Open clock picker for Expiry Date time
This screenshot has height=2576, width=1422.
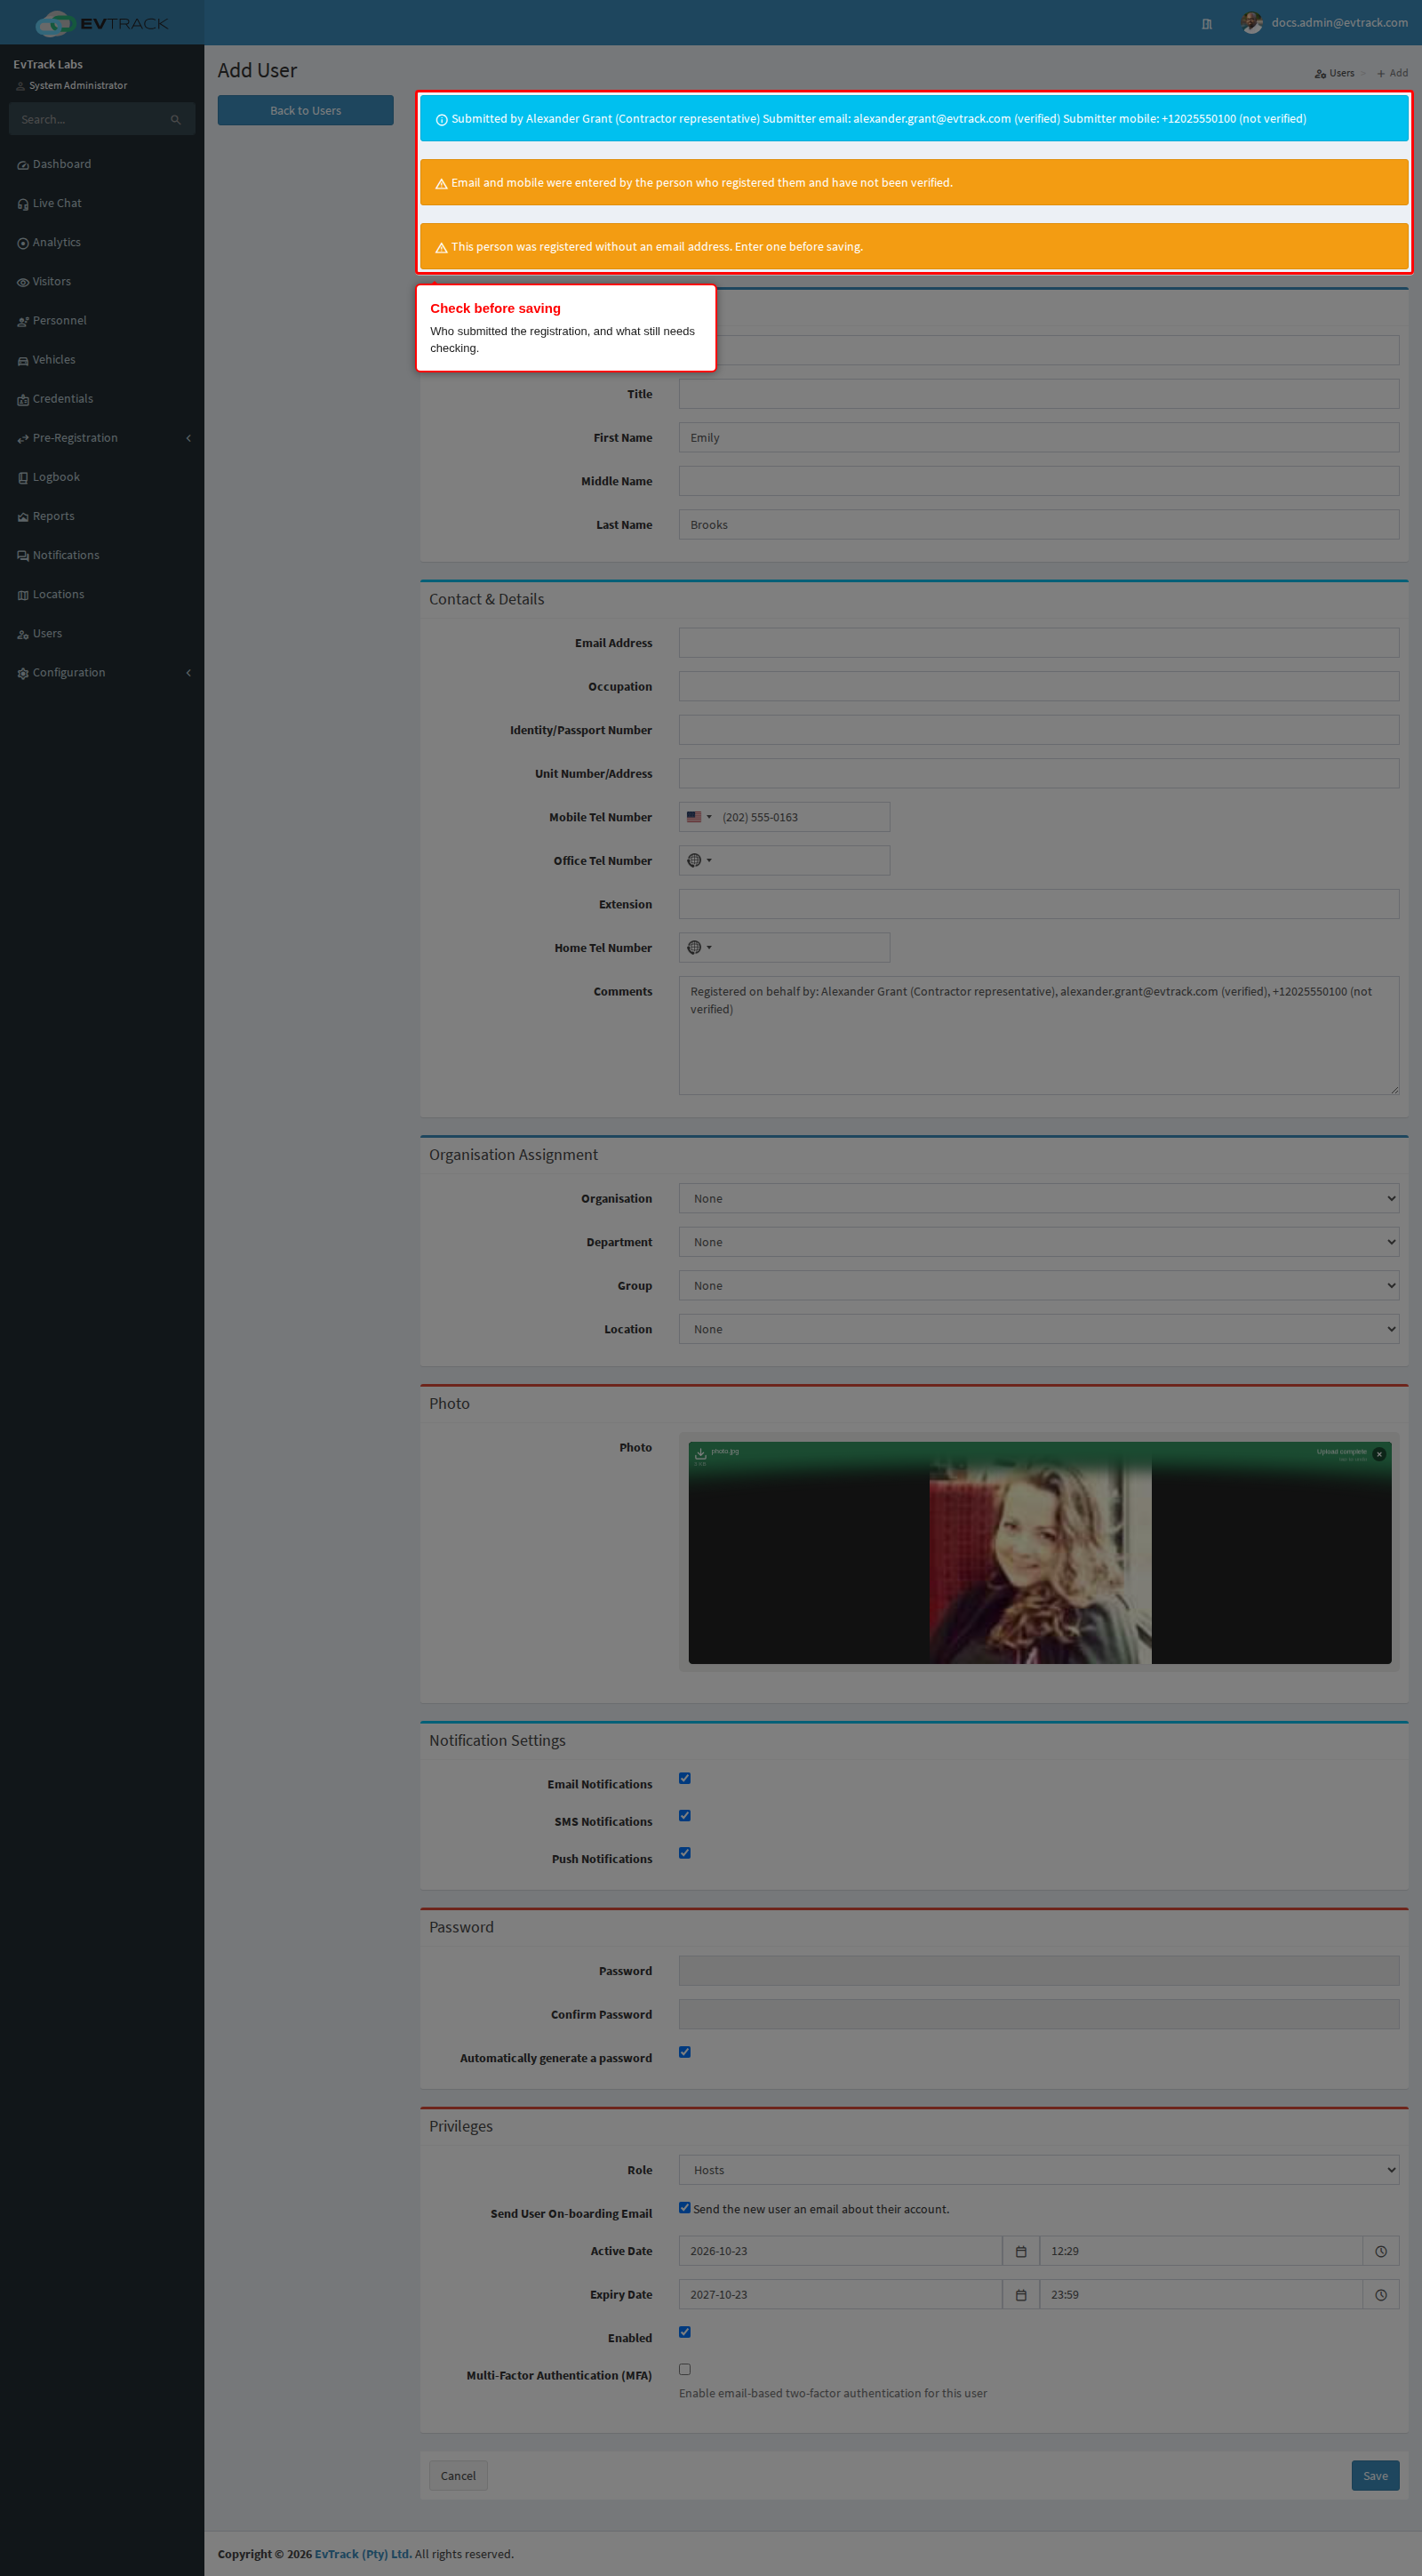pos(1380,2295)
